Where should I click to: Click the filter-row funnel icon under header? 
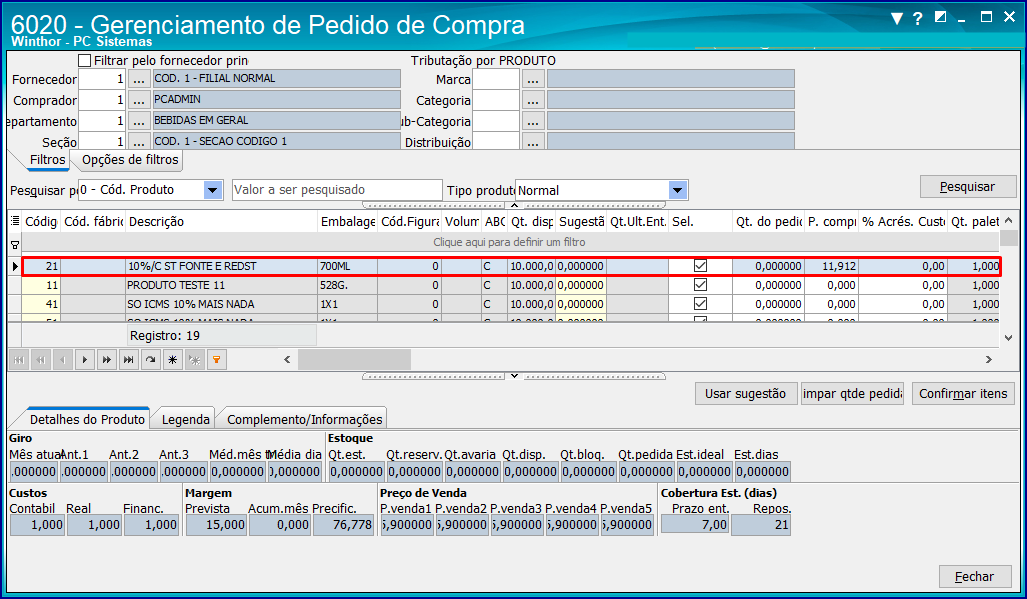[15, 245]
